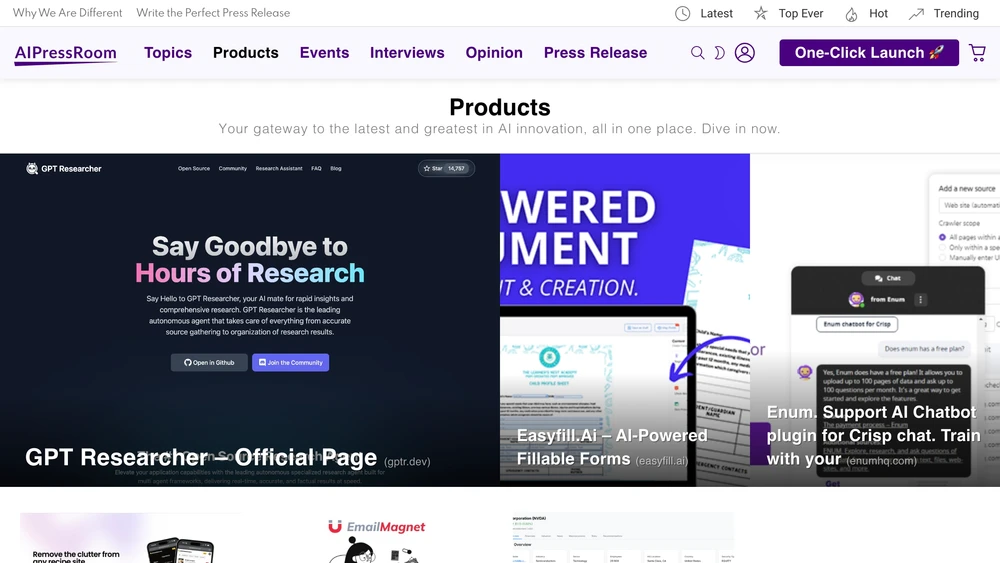Open Write the Perfect Press Release link
The image size is (1000, 563).
pos(213,13)
